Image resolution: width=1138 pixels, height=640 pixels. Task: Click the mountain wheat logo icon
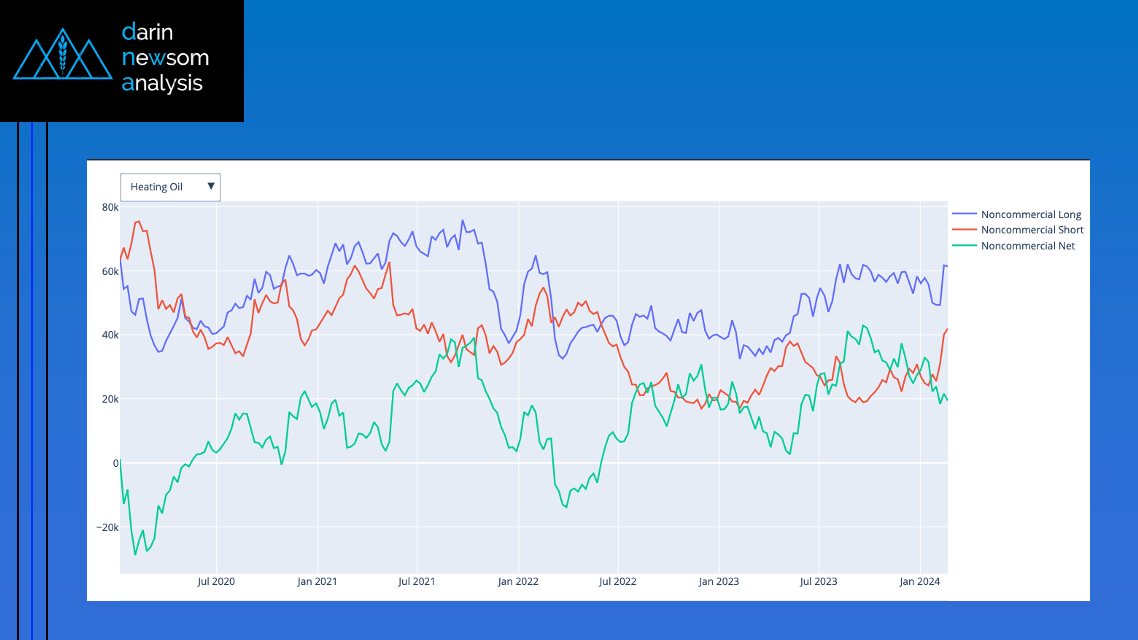point(62,58)
